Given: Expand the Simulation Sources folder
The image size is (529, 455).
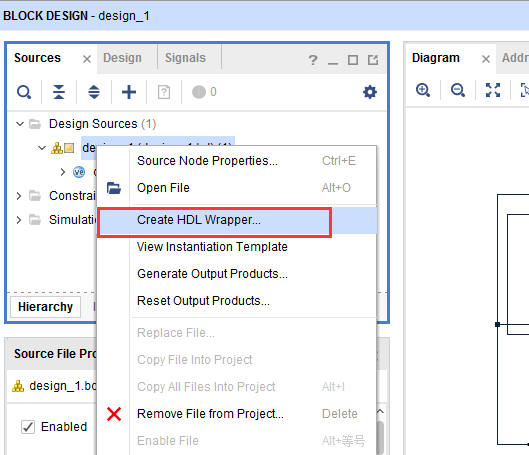Looking at the screenshot, I should (x=19, y=220).
